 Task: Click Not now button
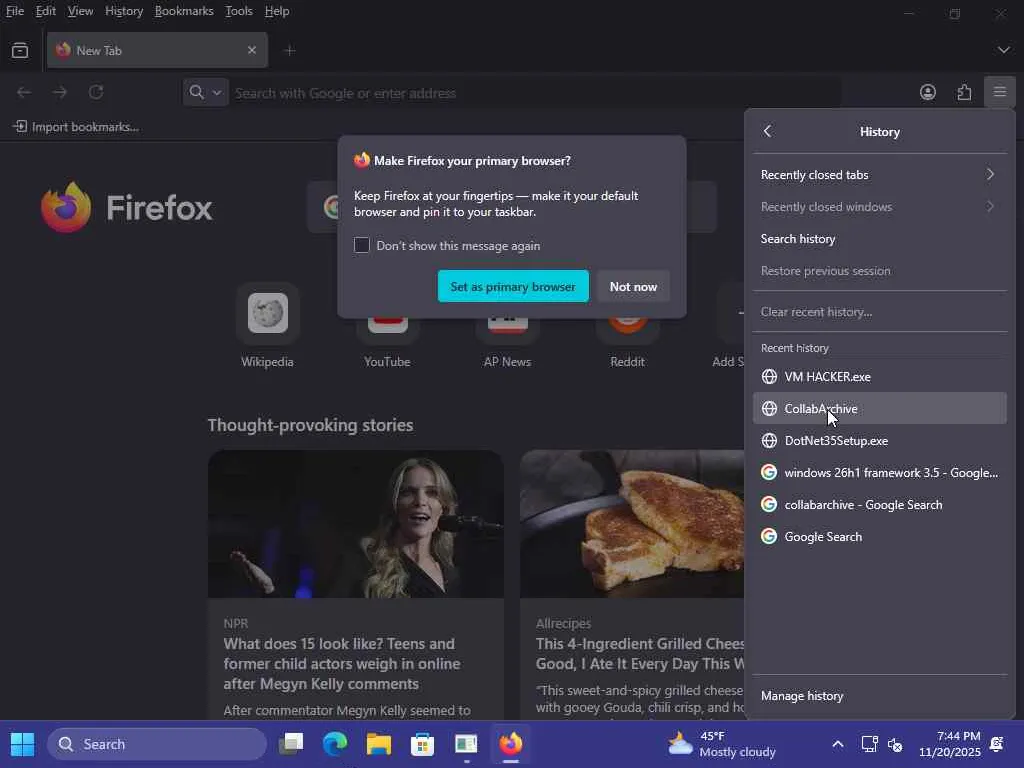(633, 286)
